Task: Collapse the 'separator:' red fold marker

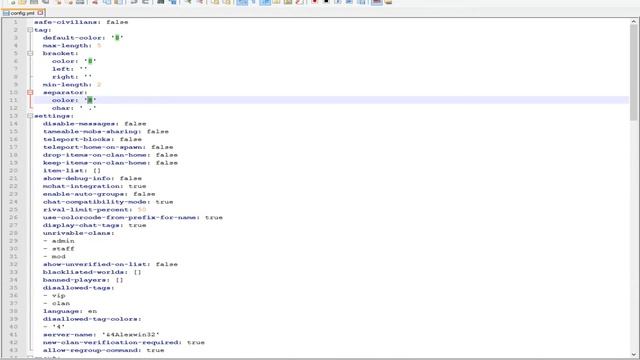Action: (x=30, y=93)
